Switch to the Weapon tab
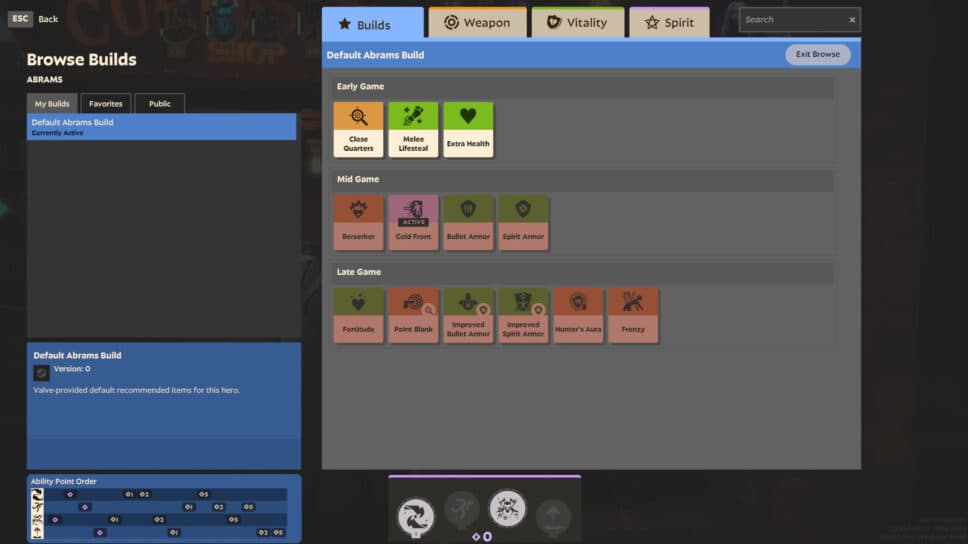This screenshot has width=968, height=544. (477, 23)
